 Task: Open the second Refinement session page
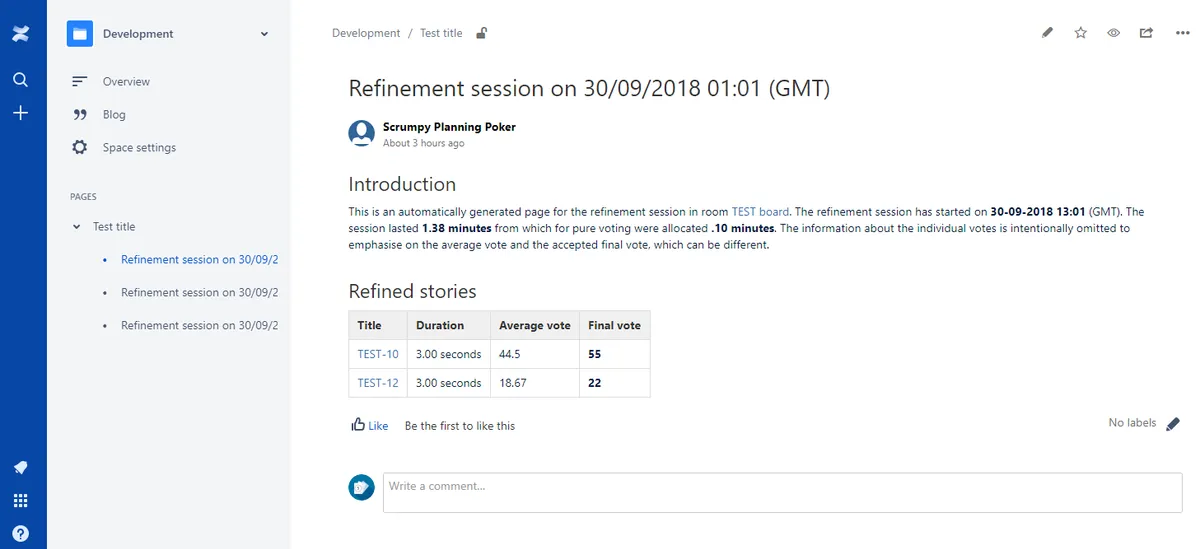(x=199, y=292)
